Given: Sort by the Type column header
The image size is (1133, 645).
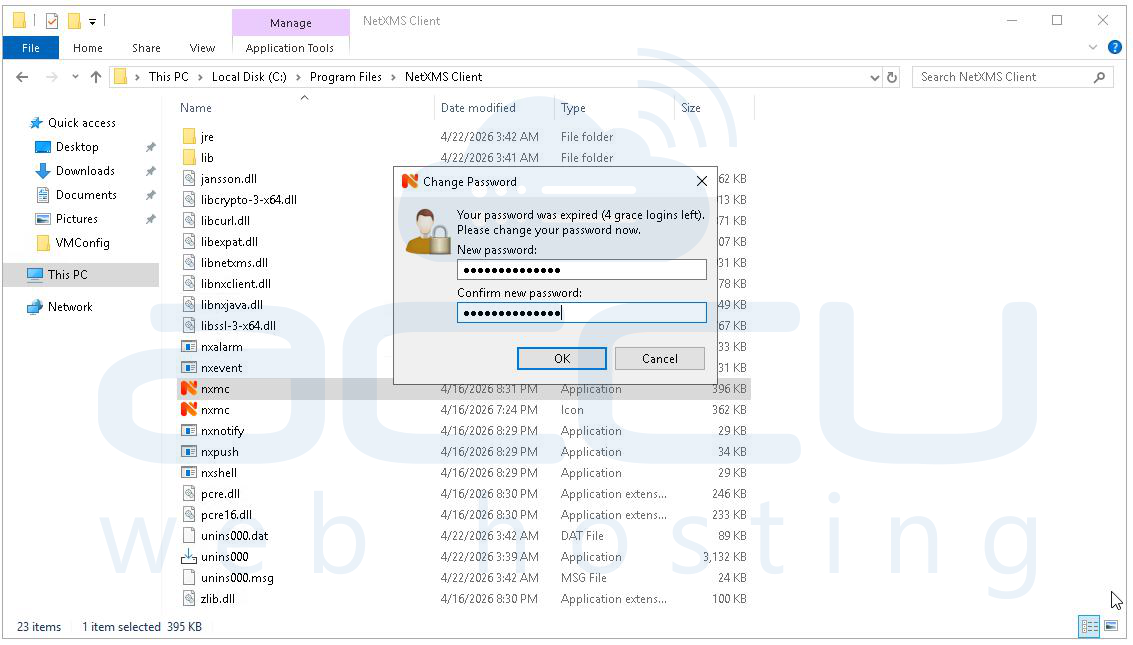Looking at the screenshot, I should point(573,108).
